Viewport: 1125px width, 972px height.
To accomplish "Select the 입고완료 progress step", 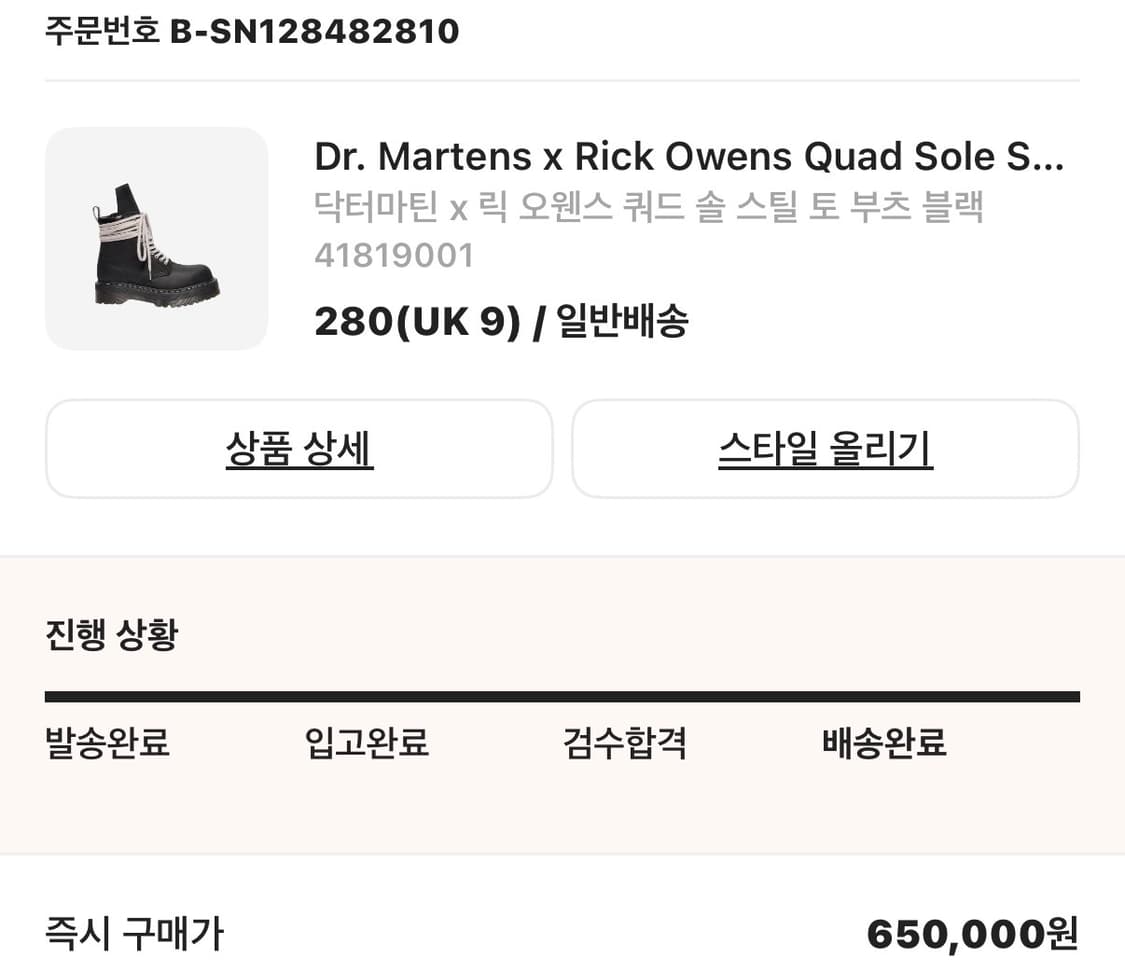I will [365, 743].
